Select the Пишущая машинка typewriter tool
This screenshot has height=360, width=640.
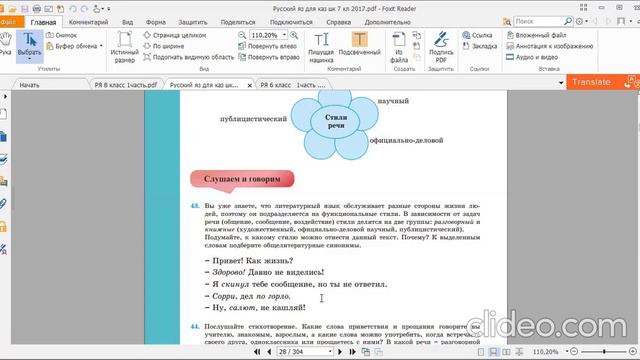point(321,47)
